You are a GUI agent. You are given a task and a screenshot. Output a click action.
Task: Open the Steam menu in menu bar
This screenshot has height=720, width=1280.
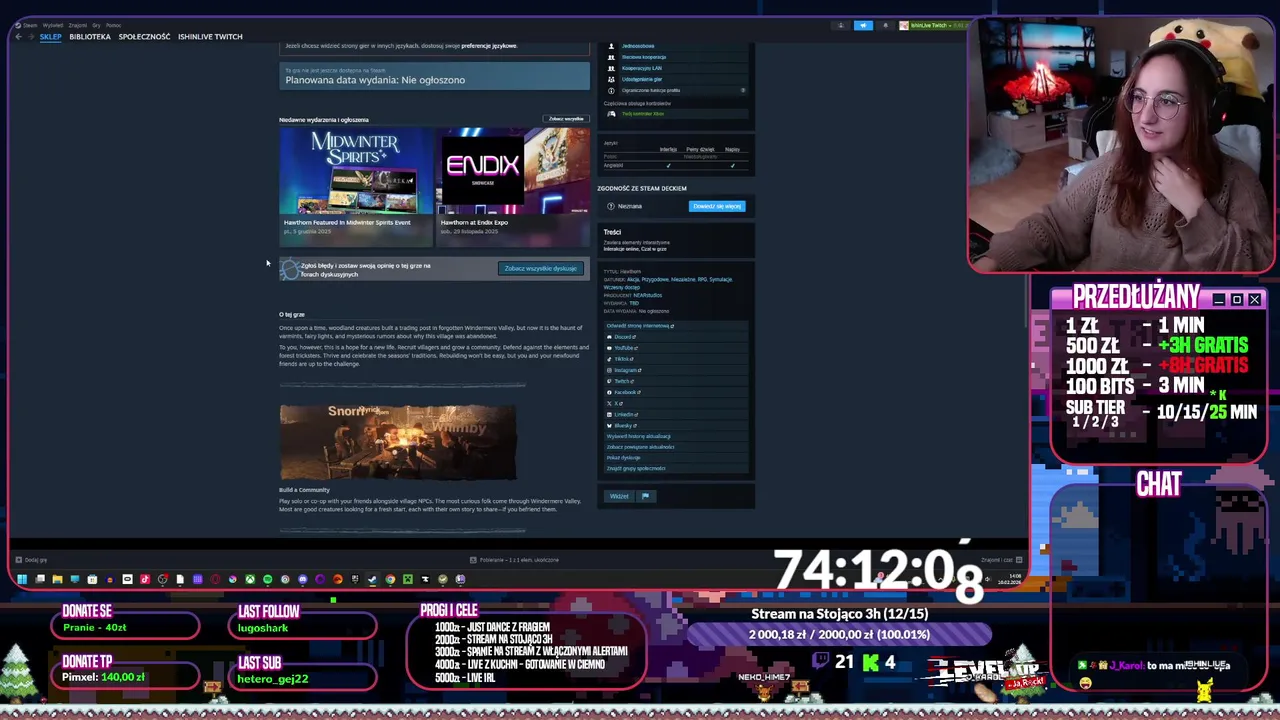point(30,25)
